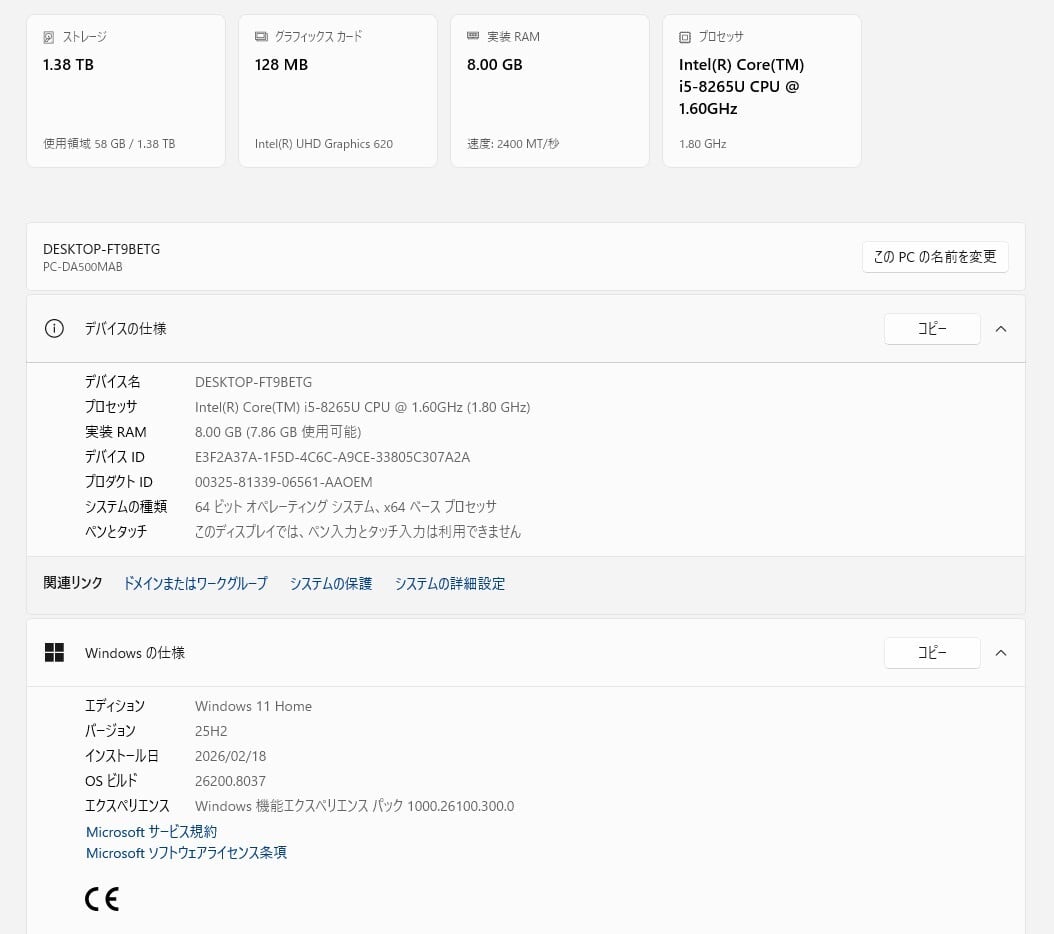This screenshot has width=1054, height=934.
Task: Click the CE mark logo
Action: (x=102, y=899)
